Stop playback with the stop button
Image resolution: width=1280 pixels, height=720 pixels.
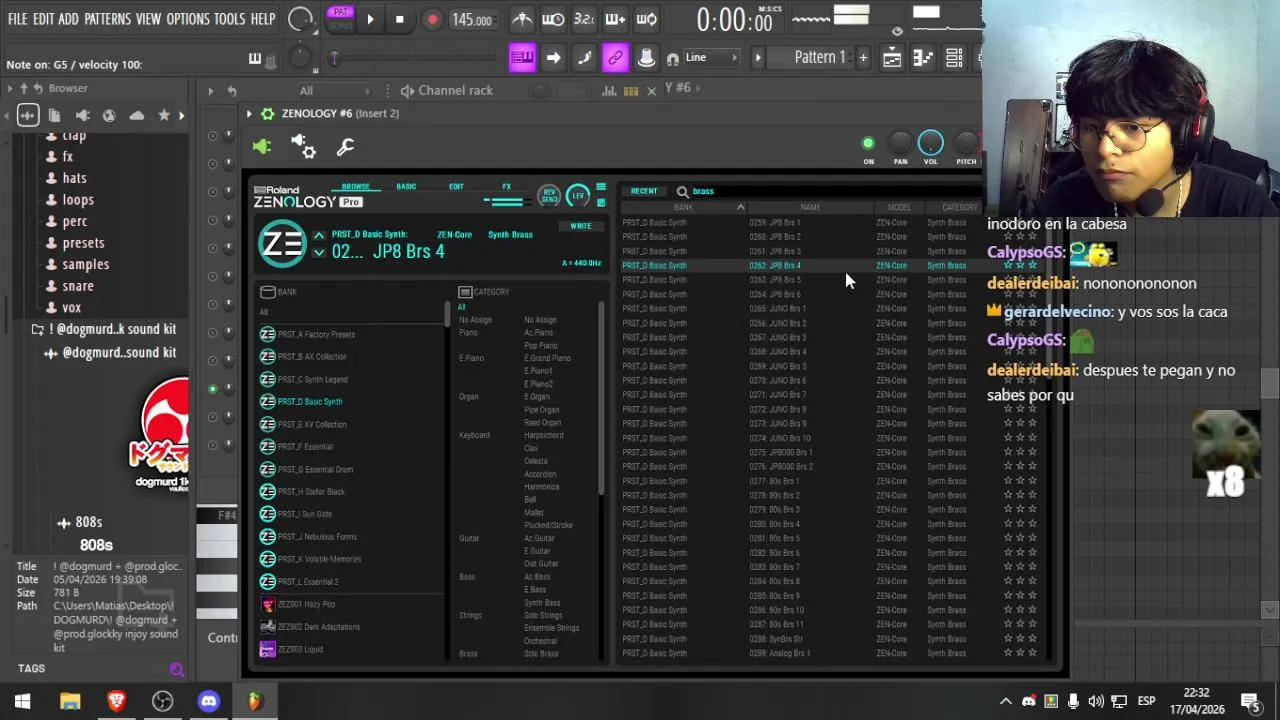[399, 19]
